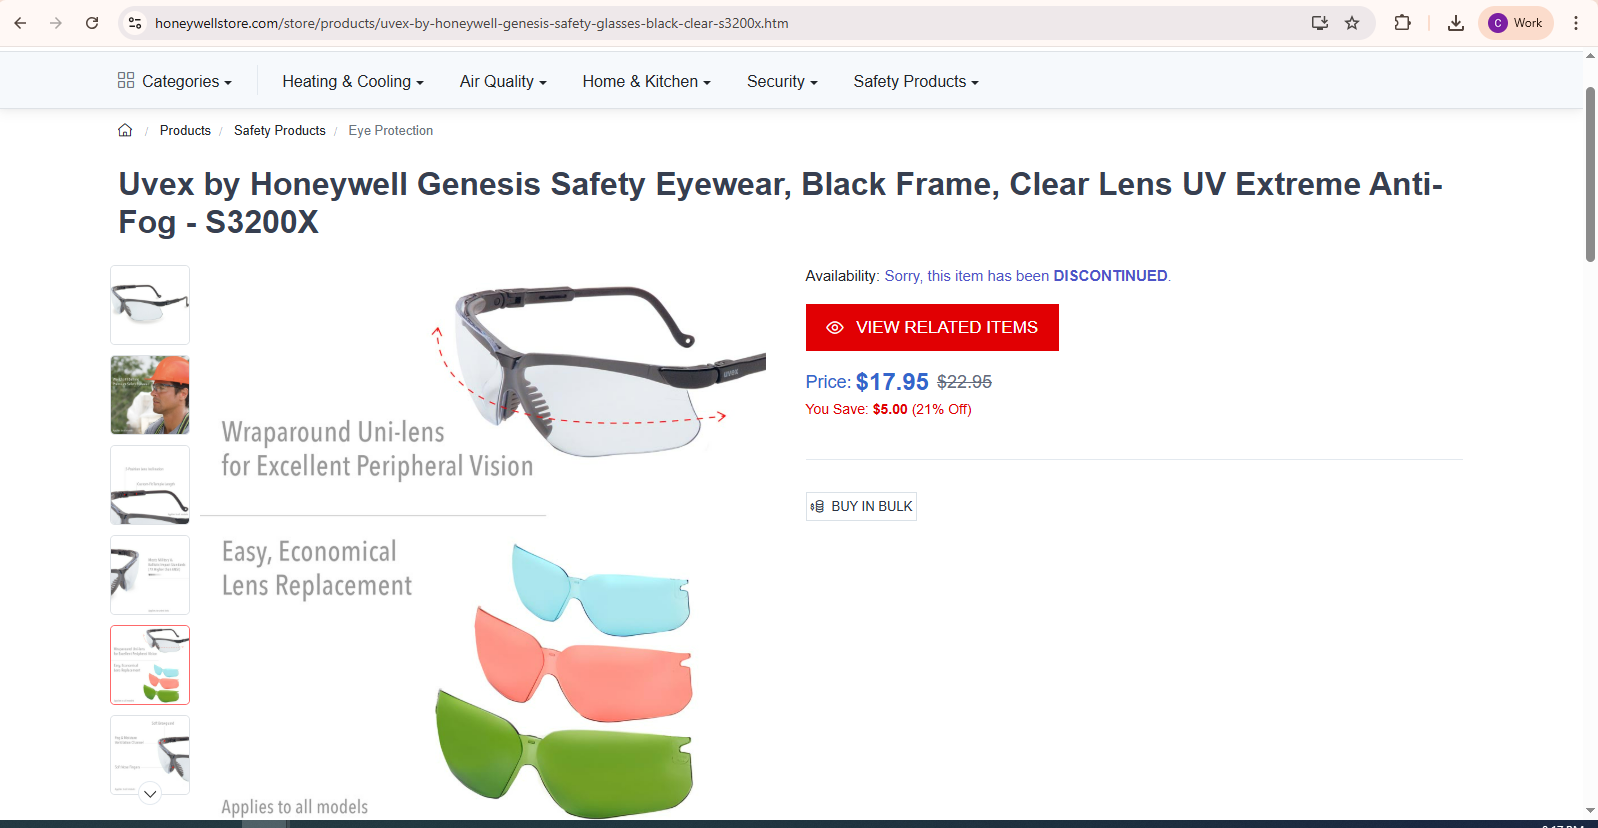The image size is (1598, 828).
Task: Click the home icon in the breadcrumb trail
Action: (x=125, y=130)
